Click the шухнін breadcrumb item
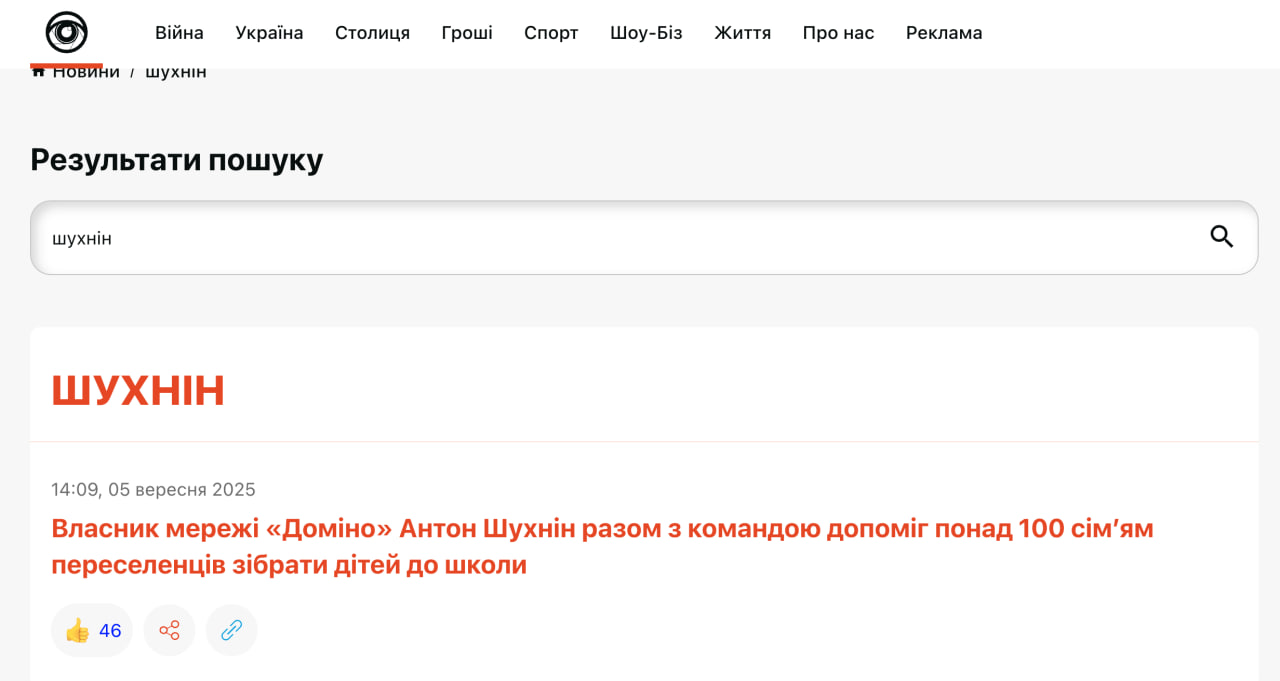This screenshot has height=681, width=1280. click(176, 73)
